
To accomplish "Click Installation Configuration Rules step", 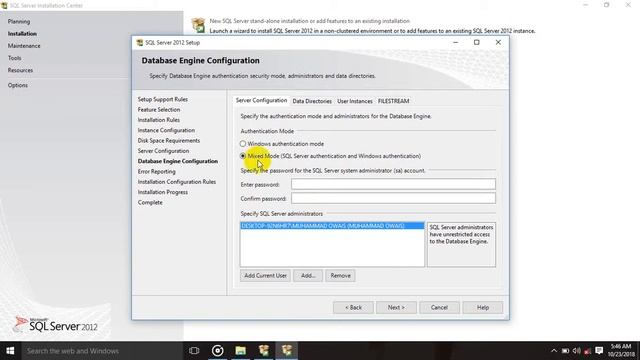I will click(177, 182).
